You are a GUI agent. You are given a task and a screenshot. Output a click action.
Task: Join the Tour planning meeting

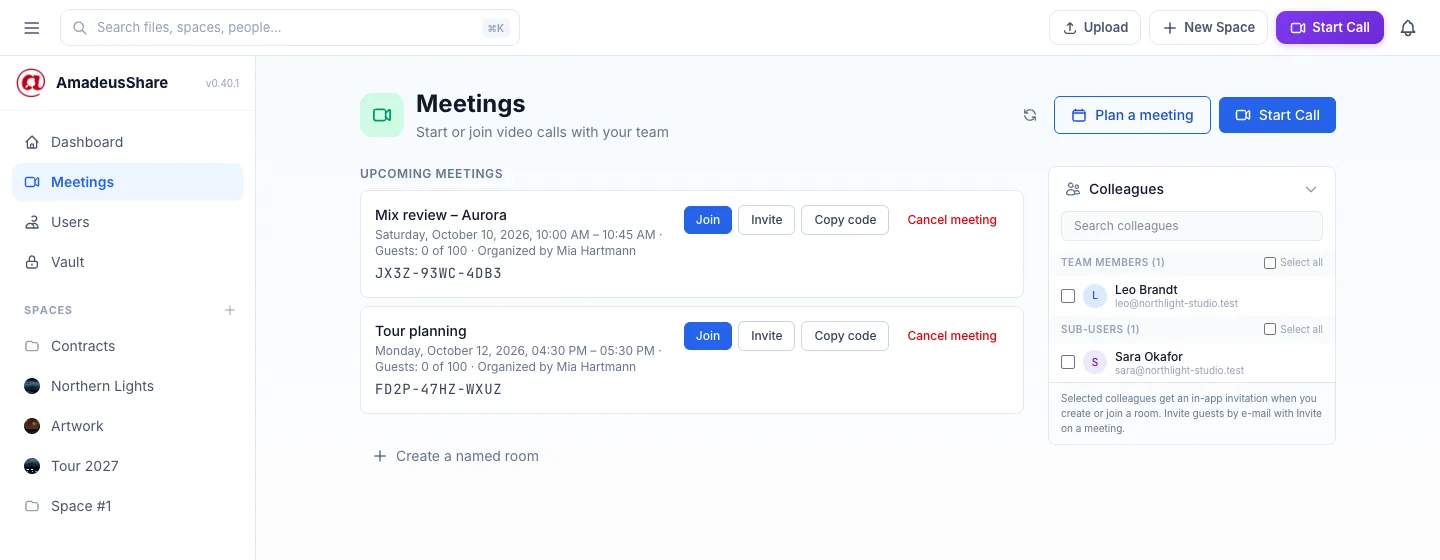pyautogui.click(x=708, y=336)
